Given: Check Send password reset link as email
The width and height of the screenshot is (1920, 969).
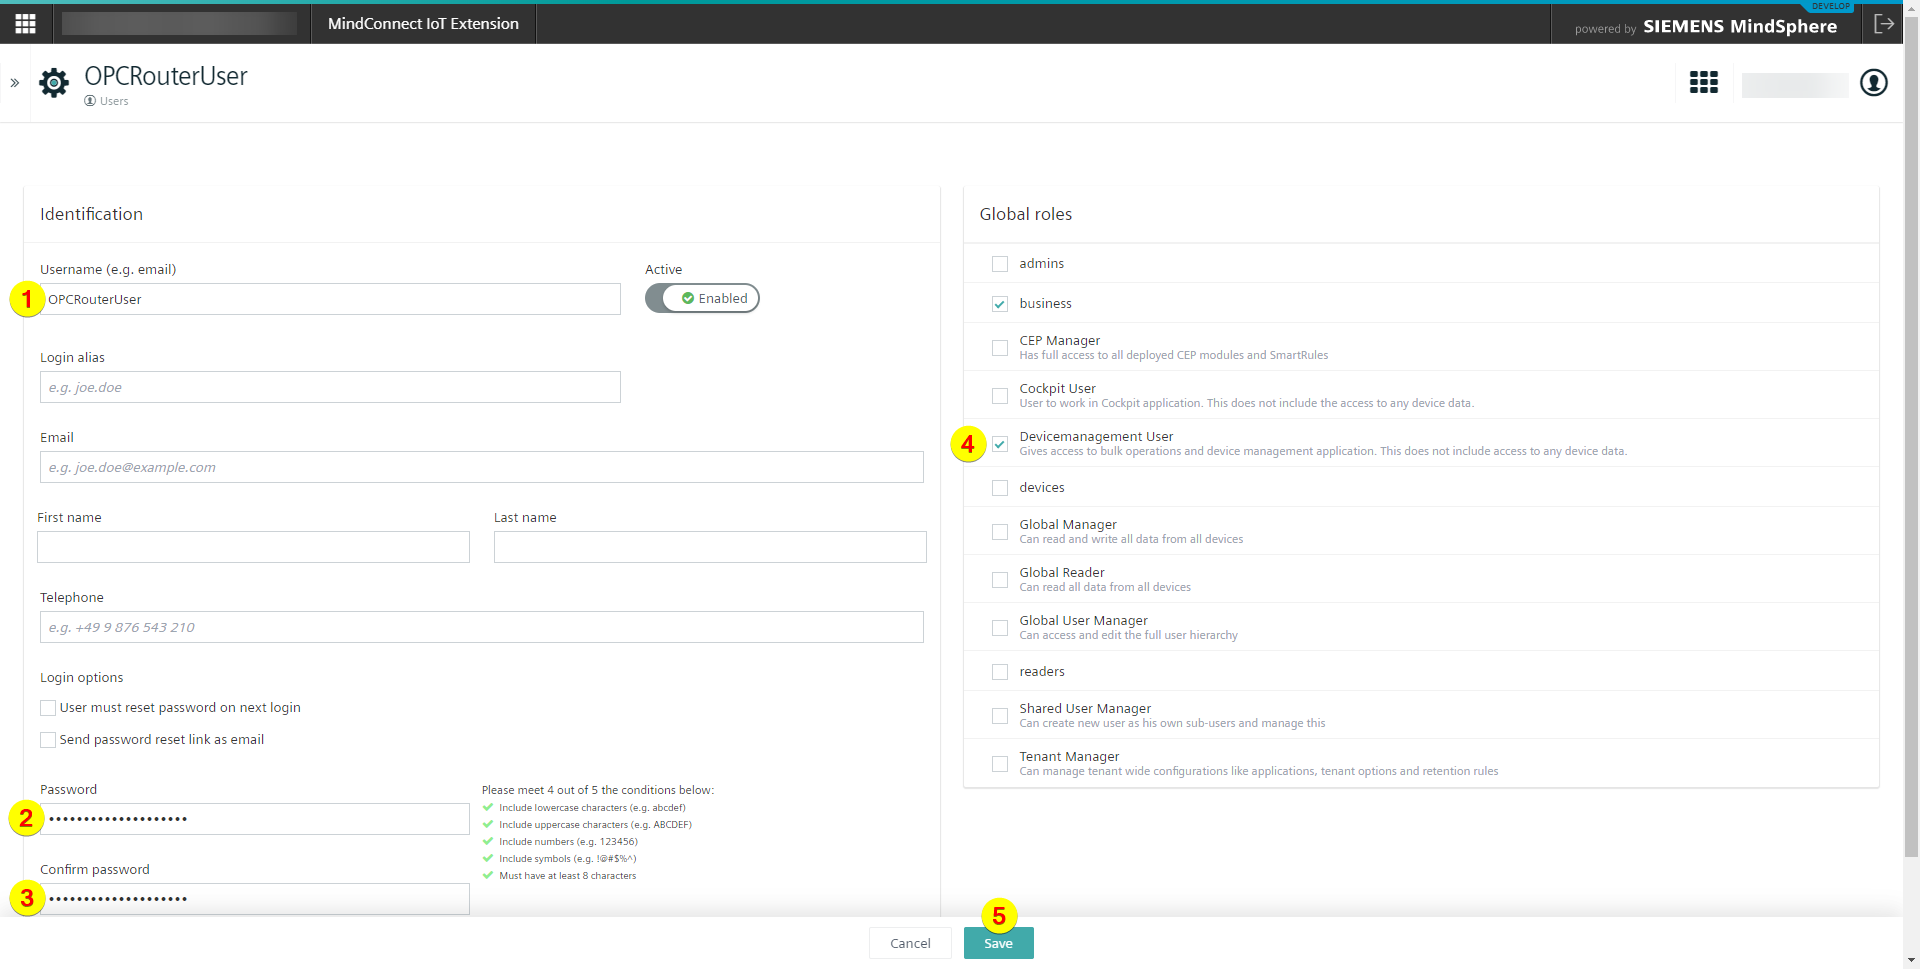Looking at the screenshot, I should [48, 740].
